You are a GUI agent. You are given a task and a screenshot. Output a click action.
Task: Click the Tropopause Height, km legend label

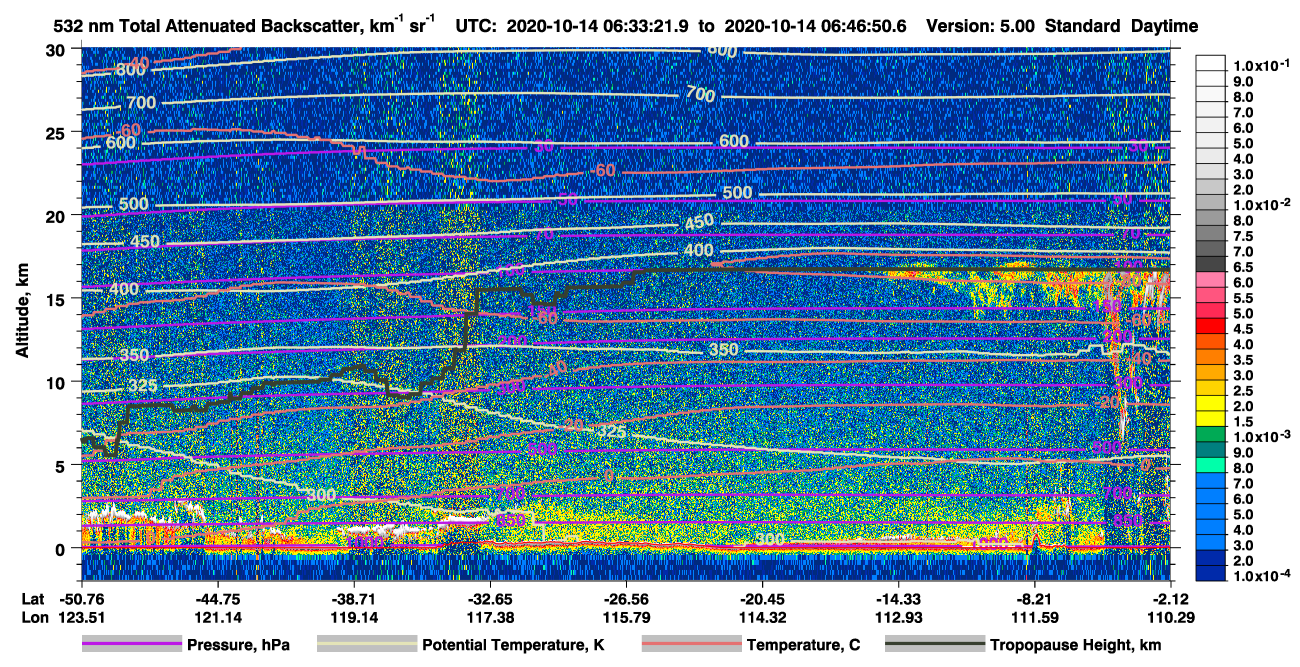[x=1076, y=646]
